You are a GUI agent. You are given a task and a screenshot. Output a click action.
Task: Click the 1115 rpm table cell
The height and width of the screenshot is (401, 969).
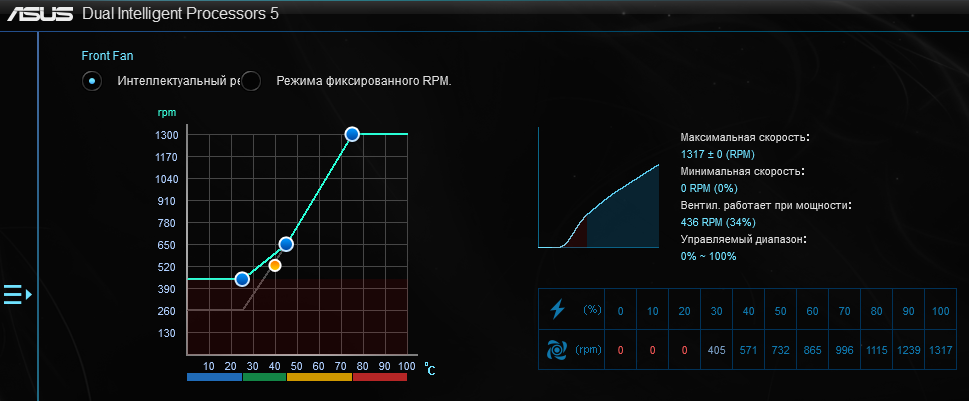pyautogui.click(x=876, y=350)
